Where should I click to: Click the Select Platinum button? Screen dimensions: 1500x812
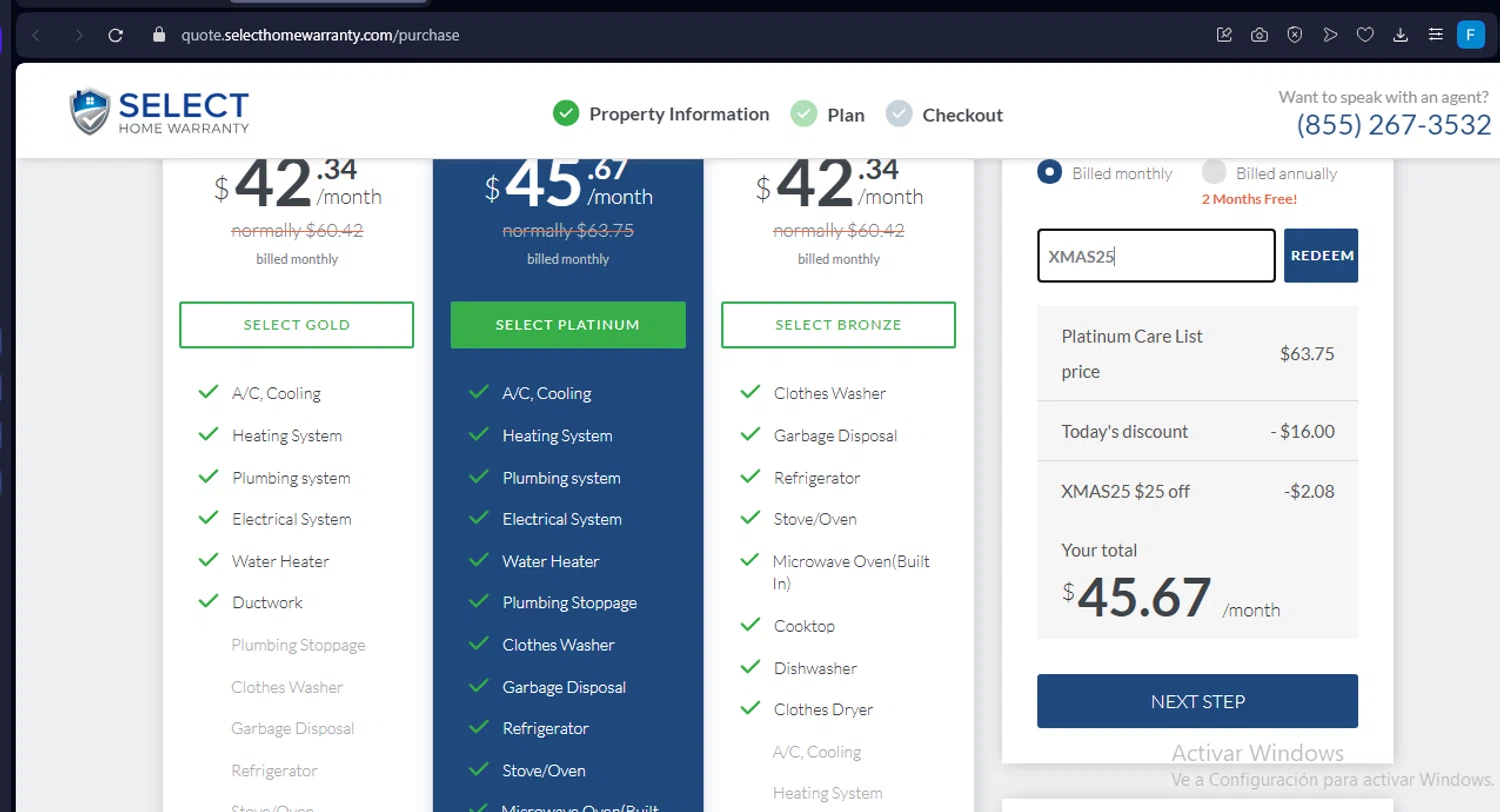click(568, 325)
